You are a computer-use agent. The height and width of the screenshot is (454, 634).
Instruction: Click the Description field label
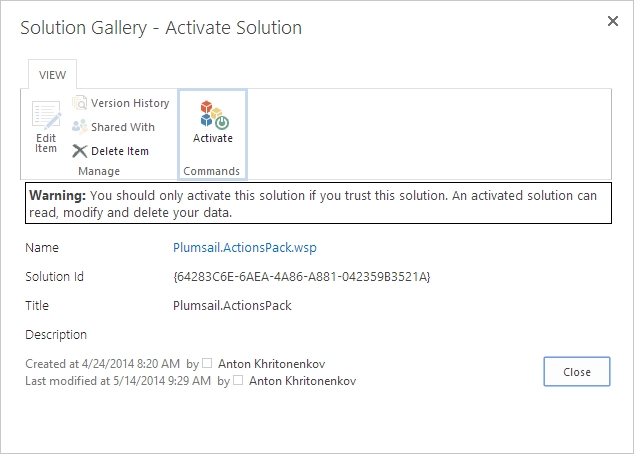tap(56, 335)
